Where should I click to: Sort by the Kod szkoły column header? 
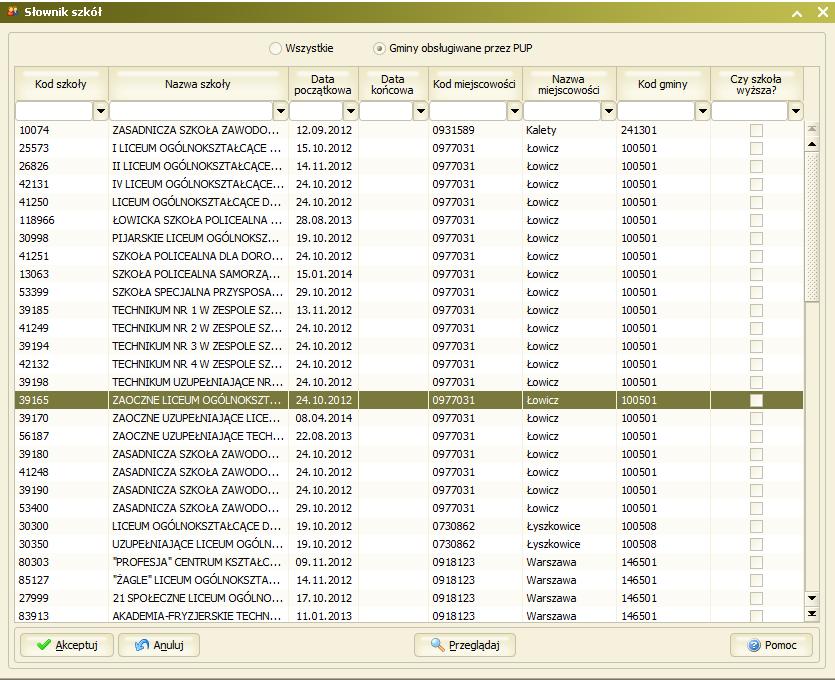(61, 84)
